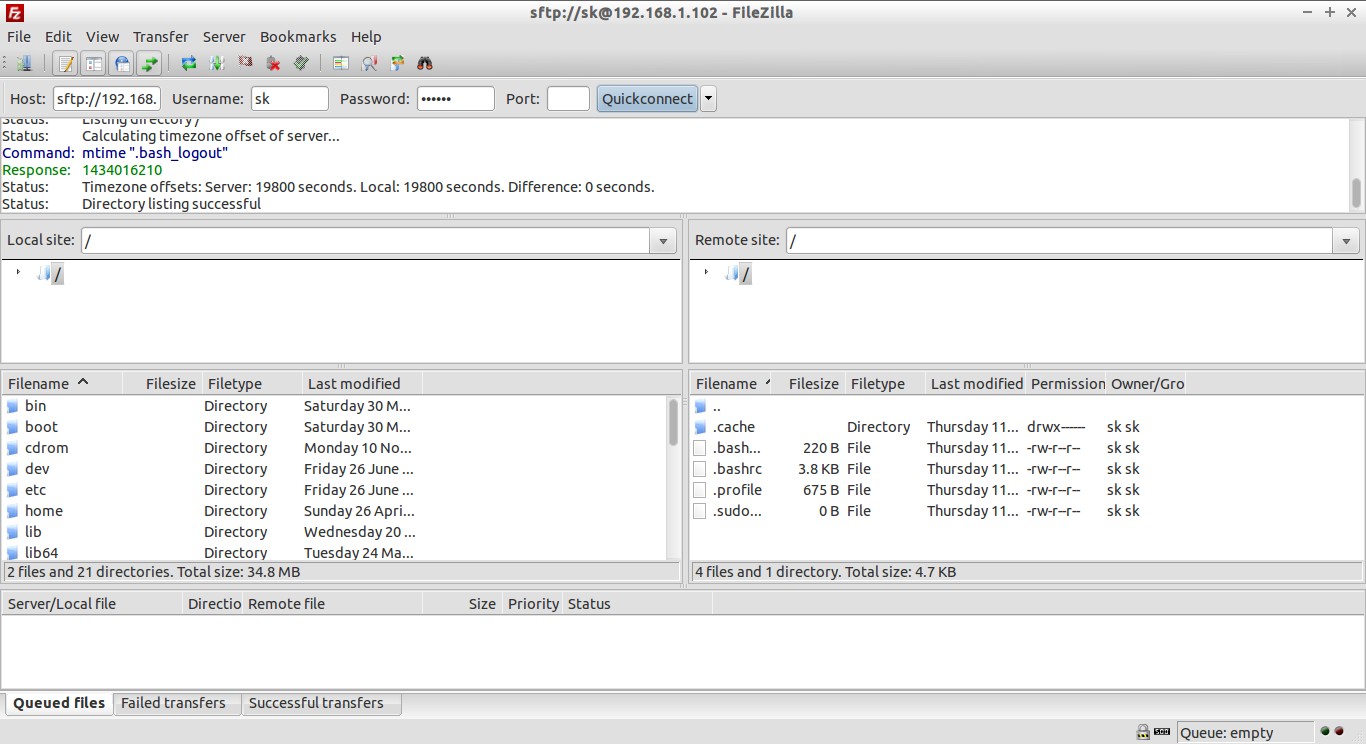
Task: Sort local files by Filename column
Action: pyautogui.click(x=62, y=383)
